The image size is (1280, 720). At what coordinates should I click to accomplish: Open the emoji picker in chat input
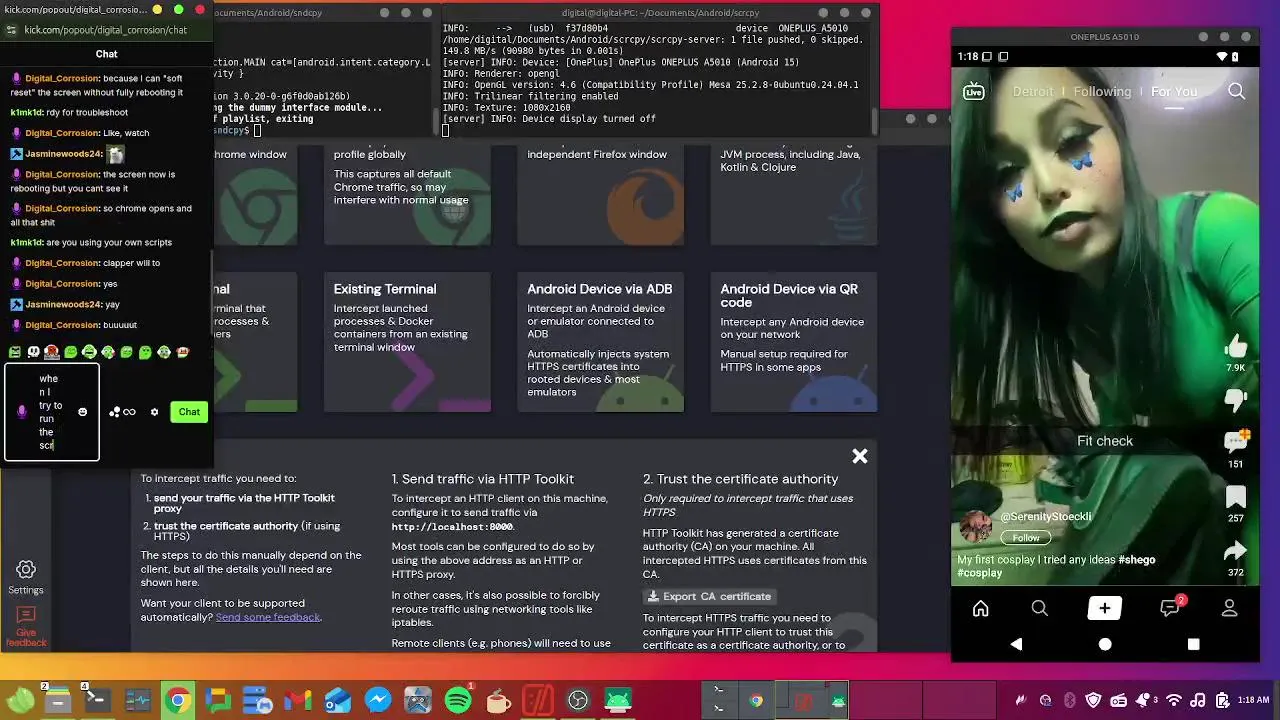click(82, 412)
